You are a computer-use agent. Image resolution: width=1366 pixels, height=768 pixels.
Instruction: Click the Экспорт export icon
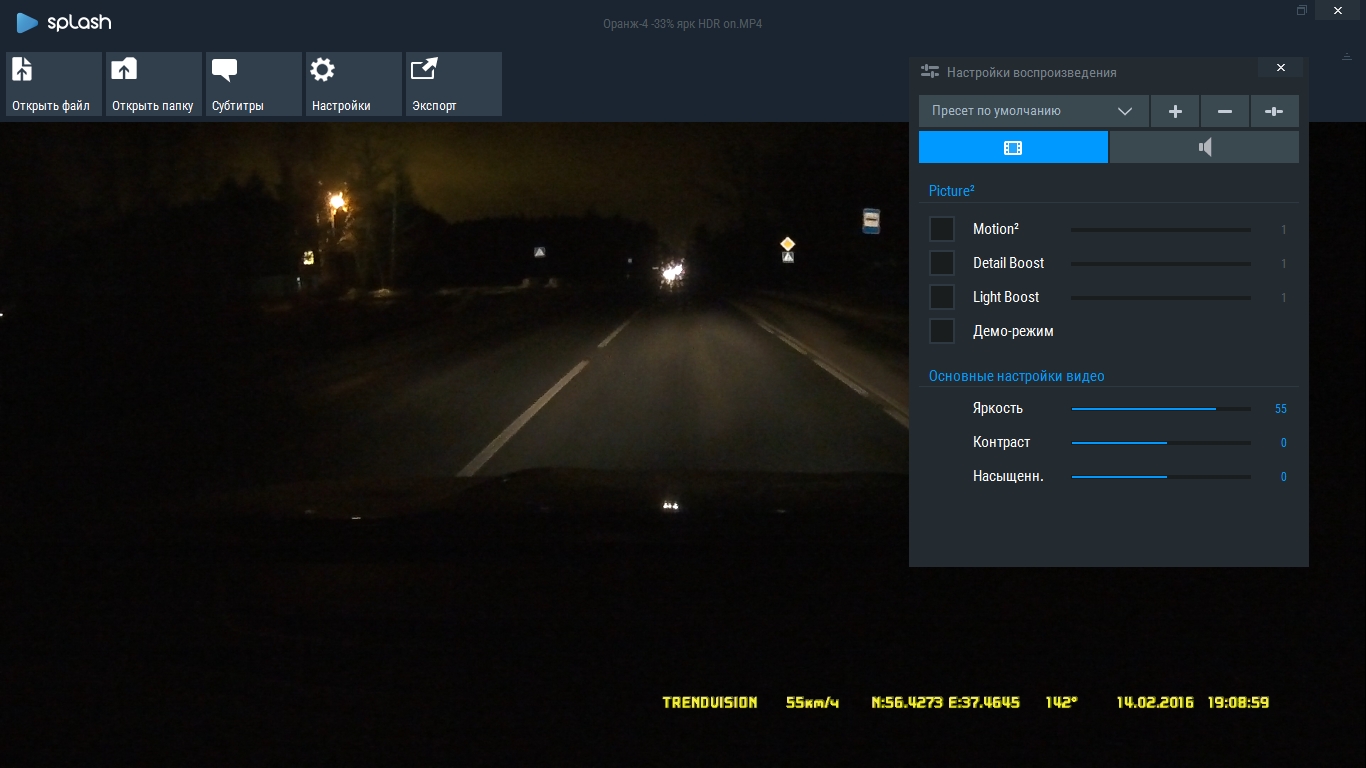coord(424,70)
